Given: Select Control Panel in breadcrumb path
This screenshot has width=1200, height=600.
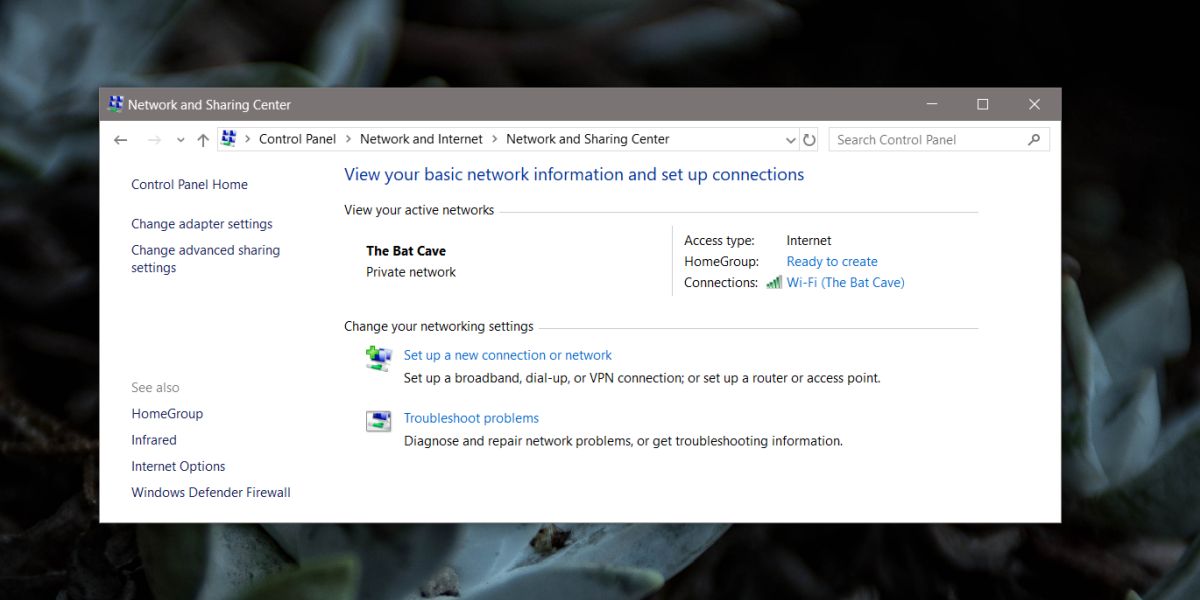Looking at the screenshot, I should tap(297, 139).
